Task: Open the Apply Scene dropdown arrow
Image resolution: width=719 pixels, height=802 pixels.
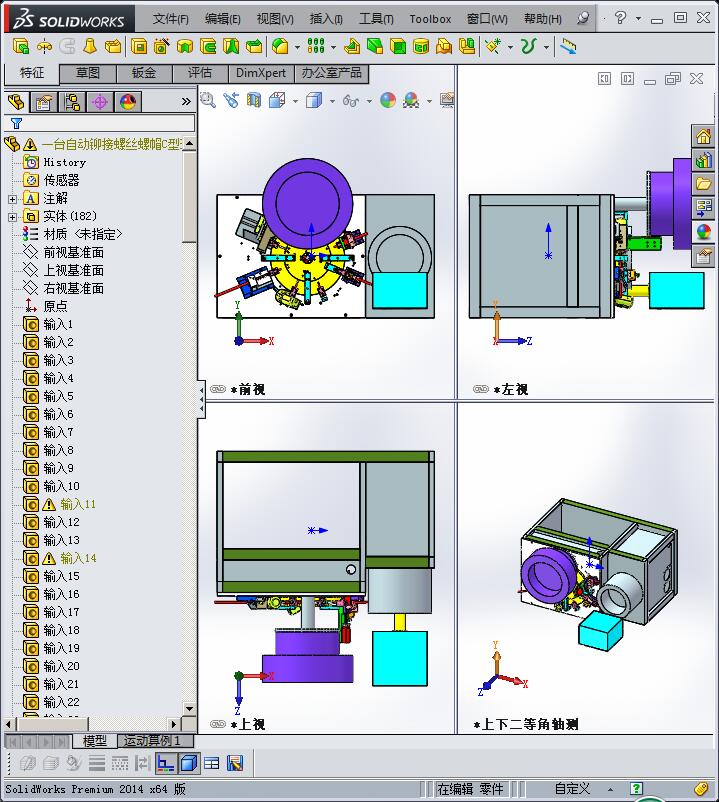Action: (x=429, y=101)
